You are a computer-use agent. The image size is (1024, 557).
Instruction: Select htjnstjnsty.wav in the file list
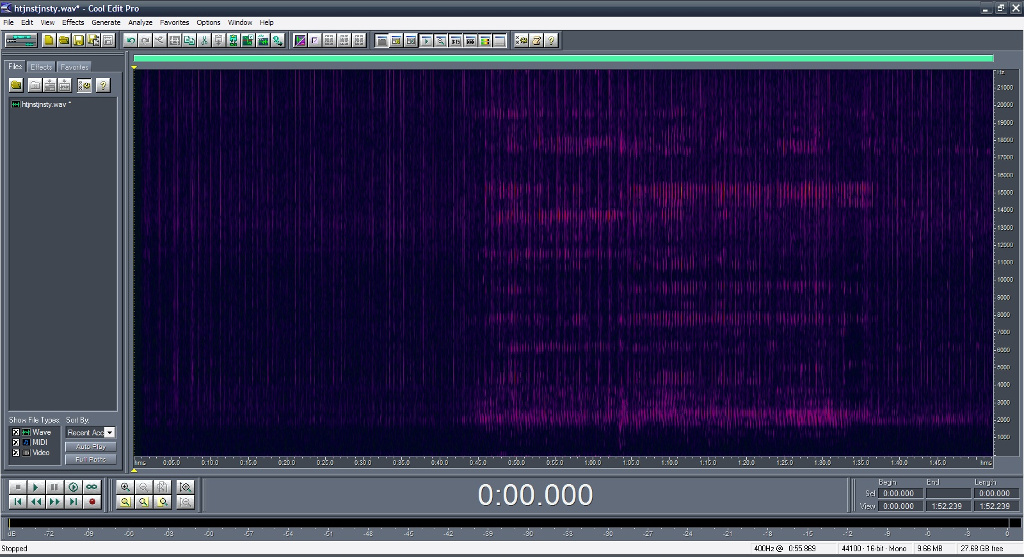[46, 104]
